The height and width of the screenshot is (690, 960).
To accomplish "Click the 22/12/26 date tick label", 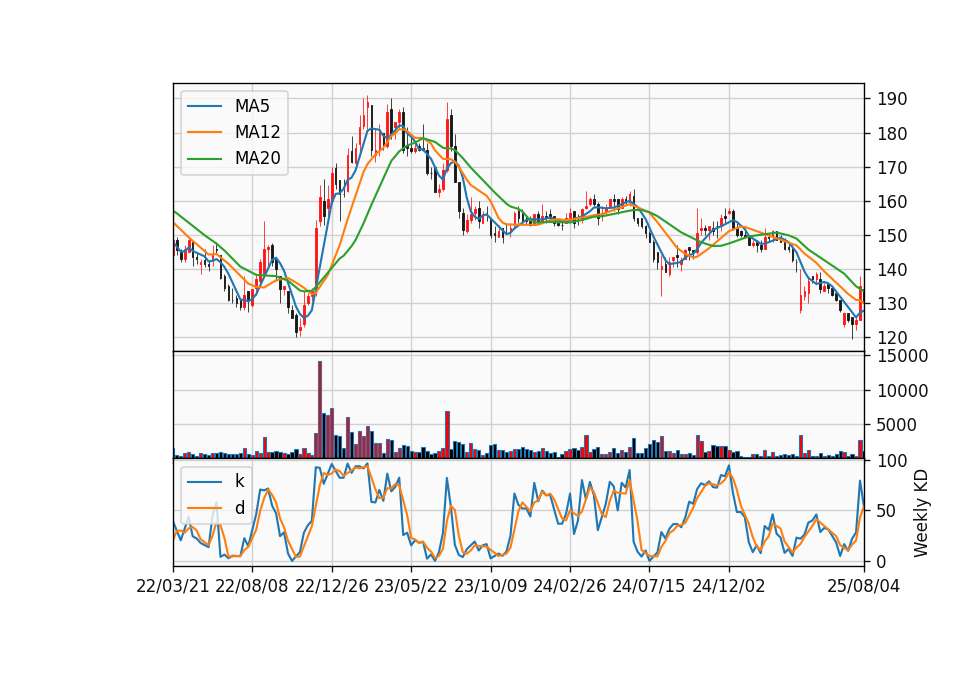I will tap(332, 586).
